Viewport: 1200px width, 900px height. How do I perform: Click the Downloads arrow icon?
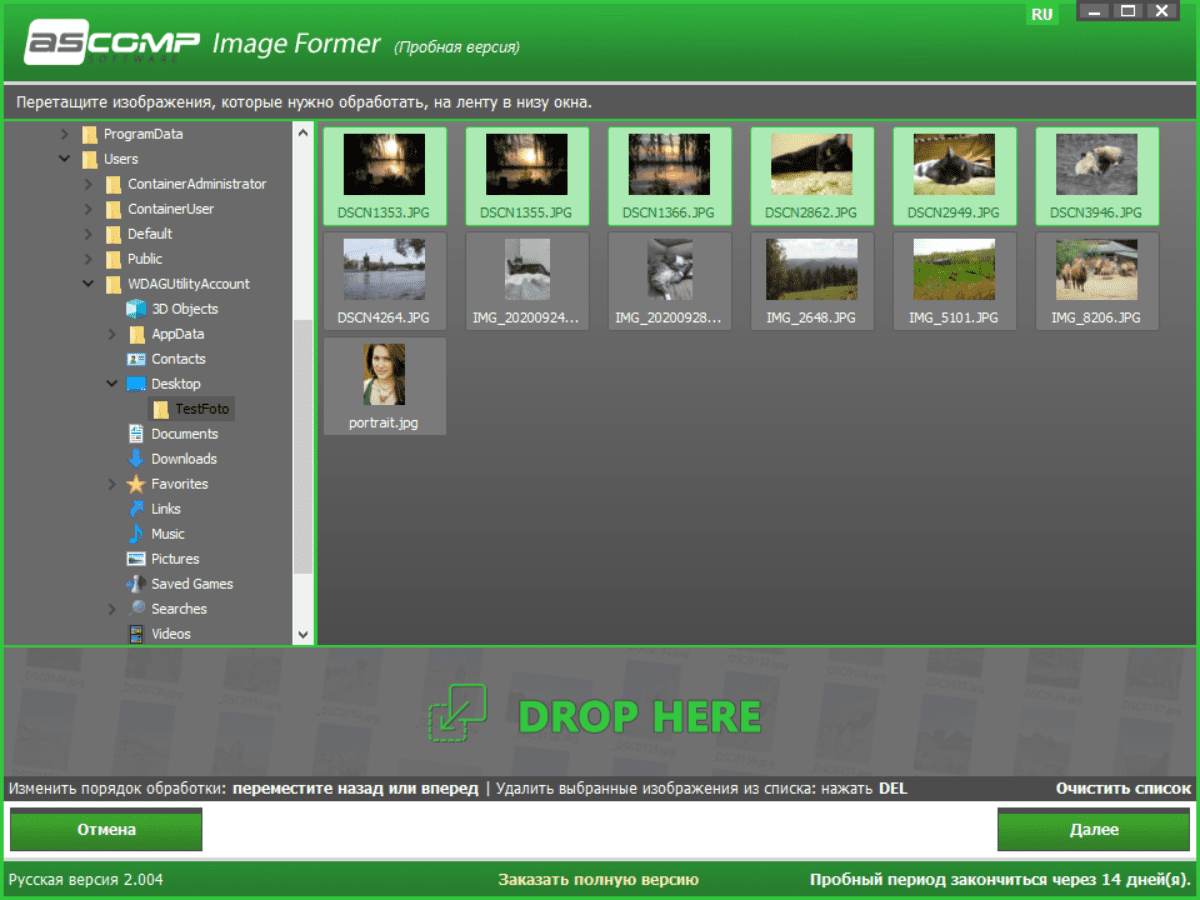(136, 459)
